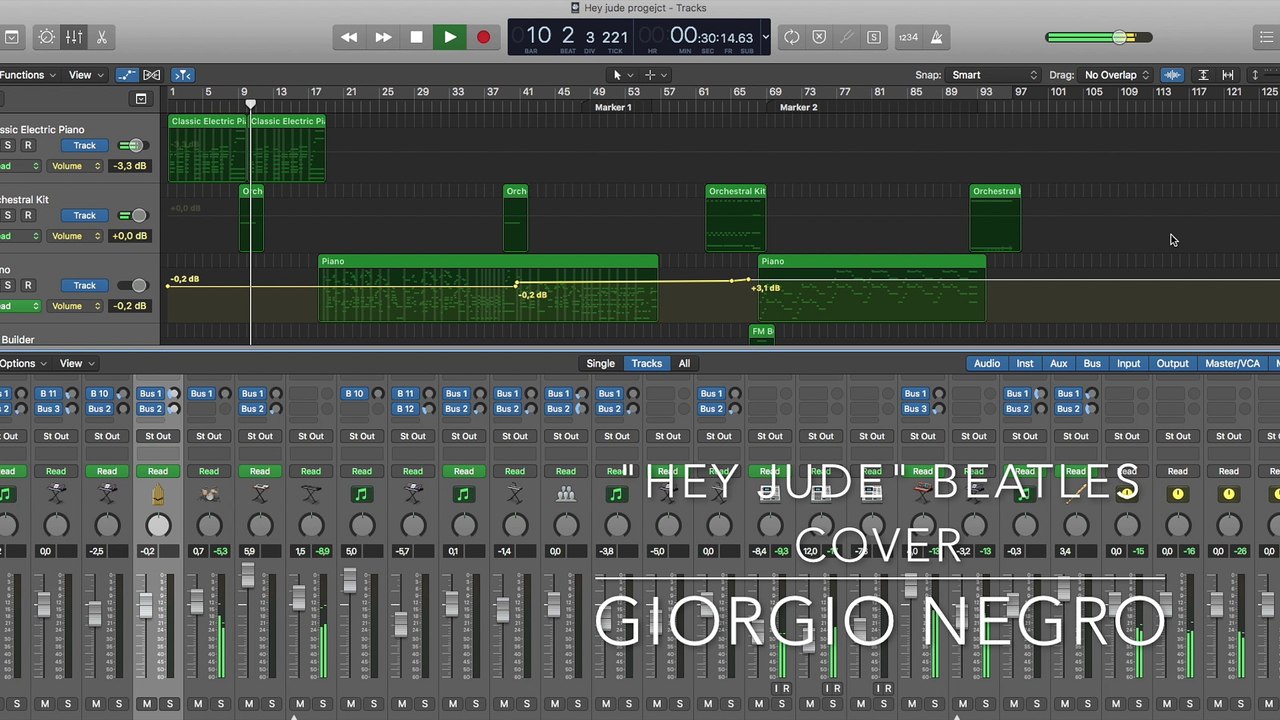Toggle the Master/VCA filter button
Screen dimensions: 1280x720
[x=1233, y=364]
